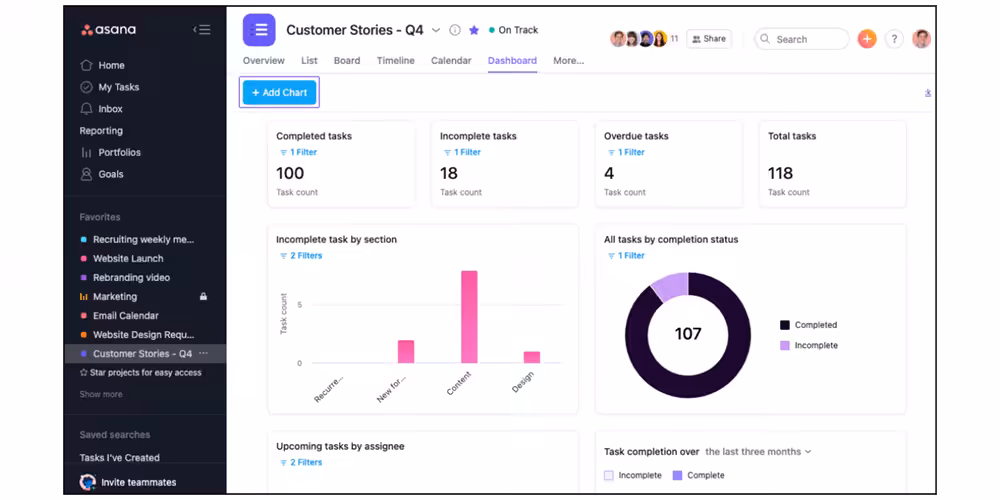Toggle the Incomplete legend item in donut chart

pos(815,346)
